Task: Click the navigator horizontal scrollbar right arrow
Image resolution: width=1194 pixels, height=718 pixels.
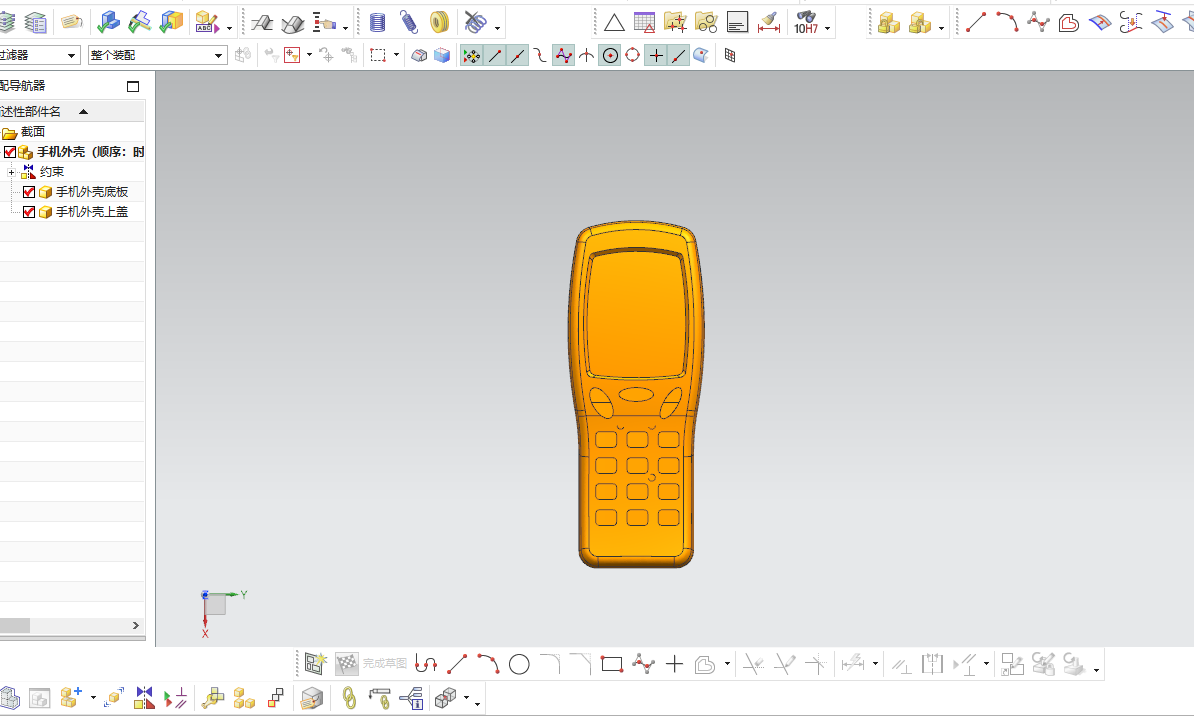Action: 136,625
